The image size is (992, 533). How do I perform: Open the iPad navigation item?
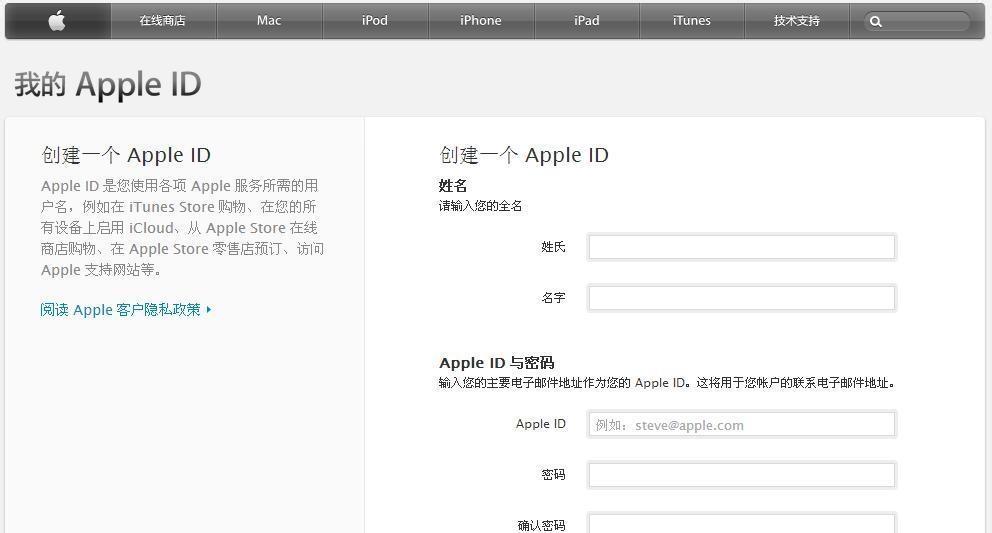tap(586, 21)
